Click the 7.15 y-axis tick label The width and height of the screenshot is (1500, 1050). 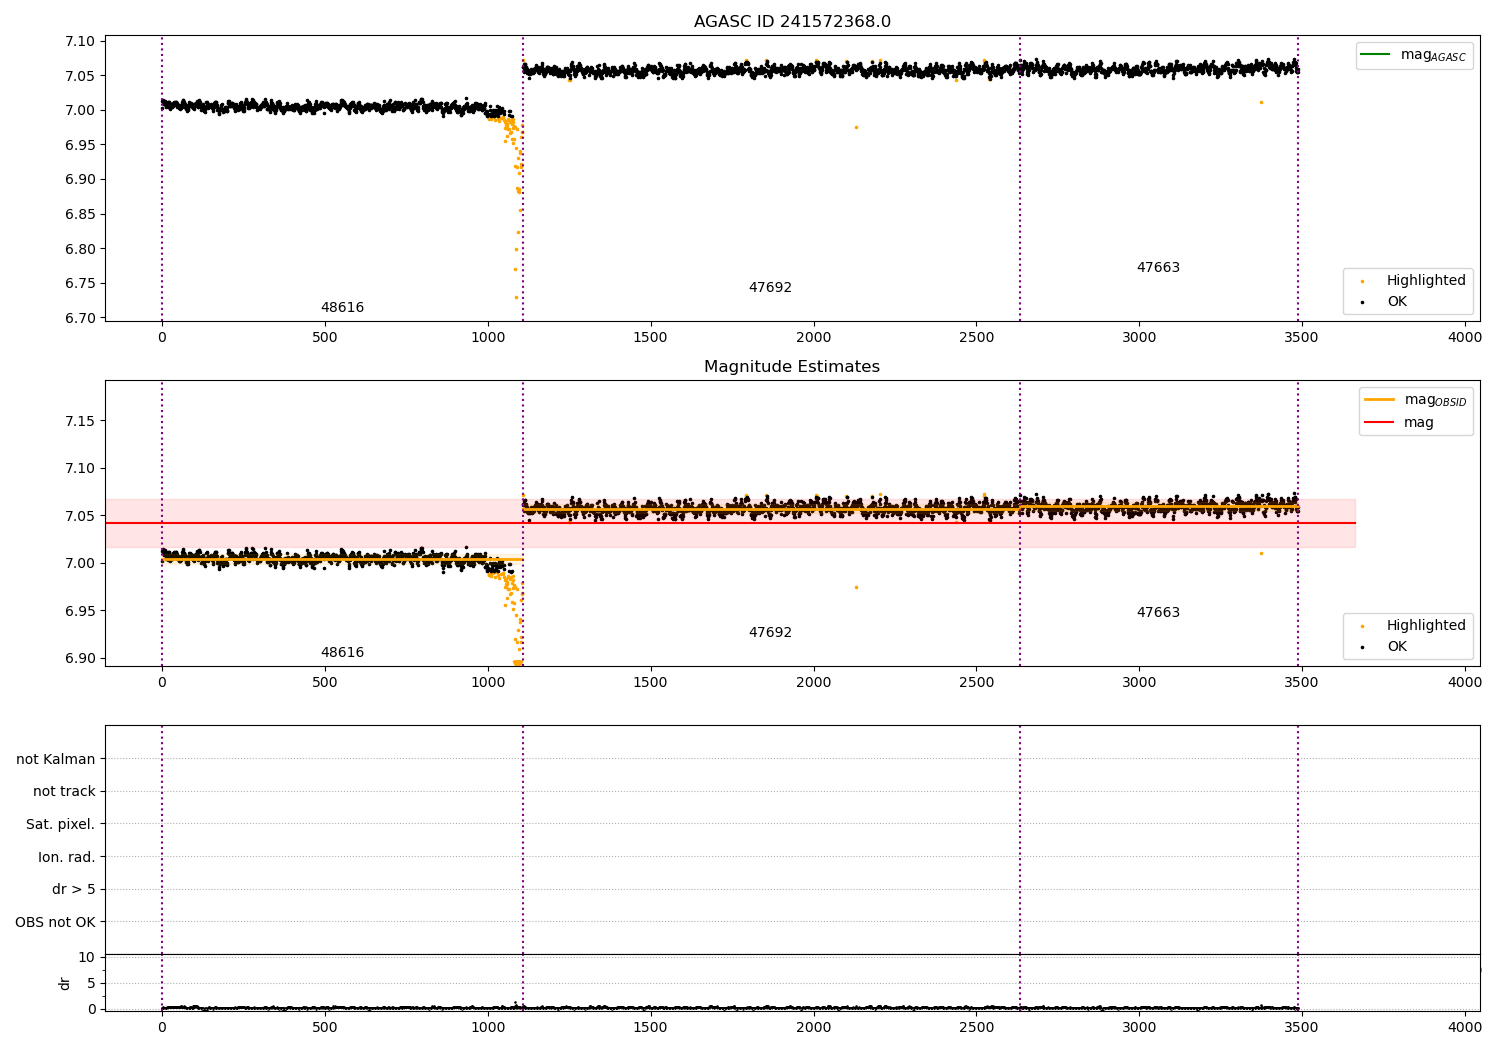click(81, 421)
